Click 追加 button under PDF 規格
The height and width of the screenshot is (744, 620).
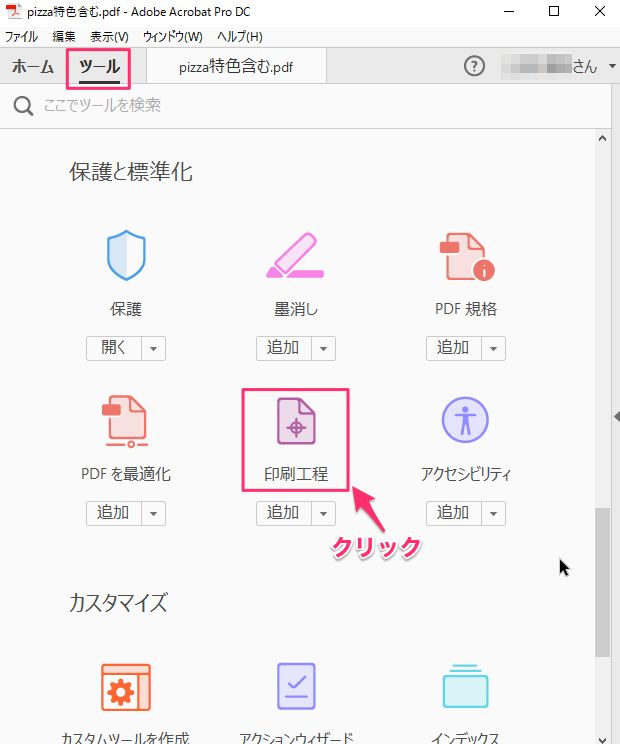coord(453,348)
